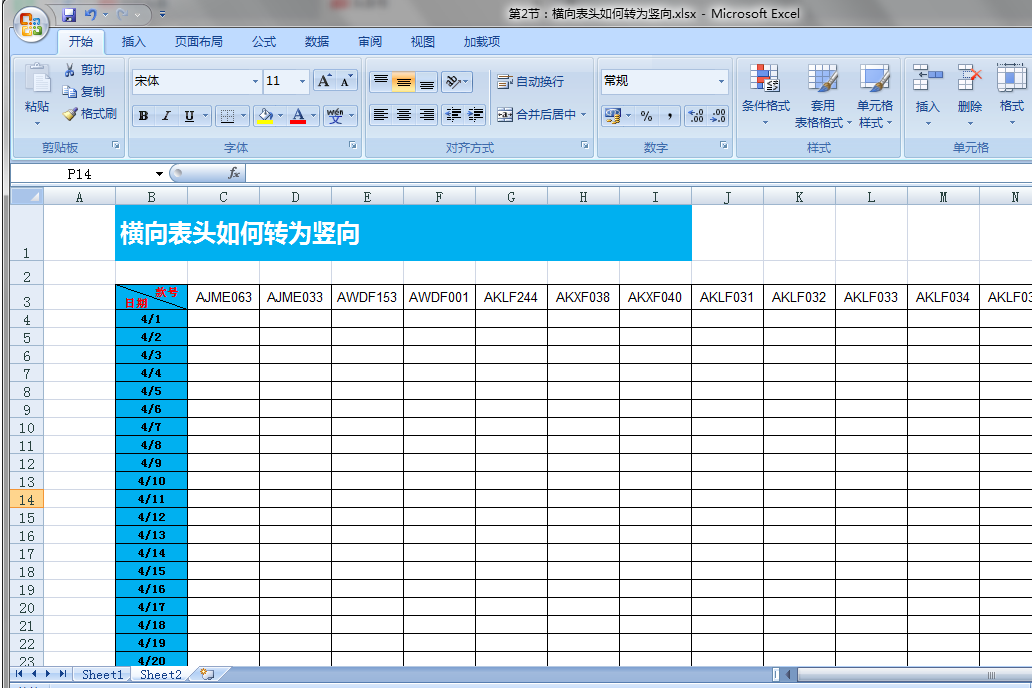The width and height of the screenshot is (1032, 688).
Task: Toggle bold formatting
Action: (x=143, y=116)
